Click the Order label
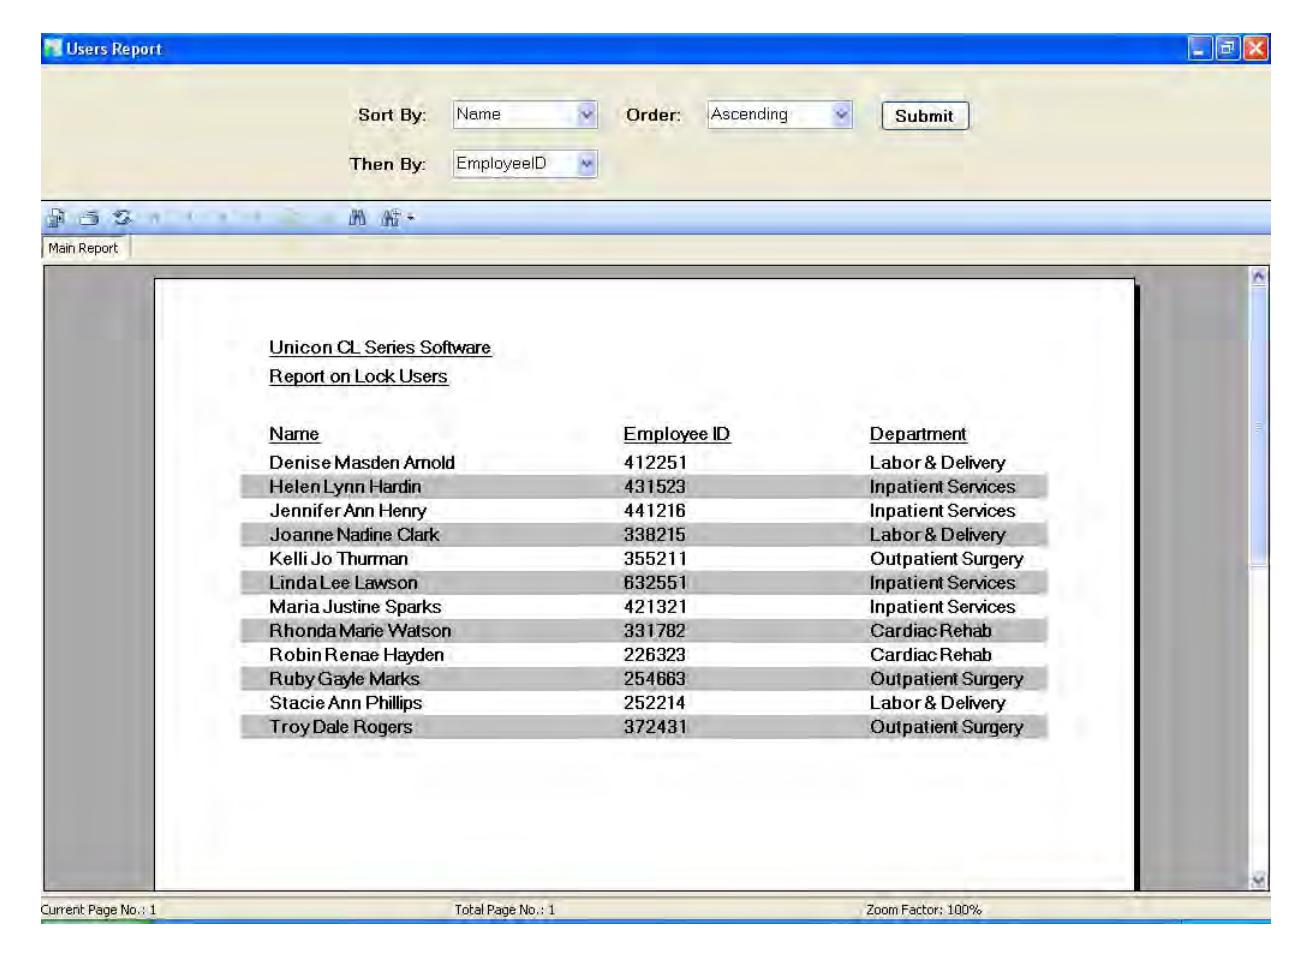1302x957 pixels. click(653, 114)
